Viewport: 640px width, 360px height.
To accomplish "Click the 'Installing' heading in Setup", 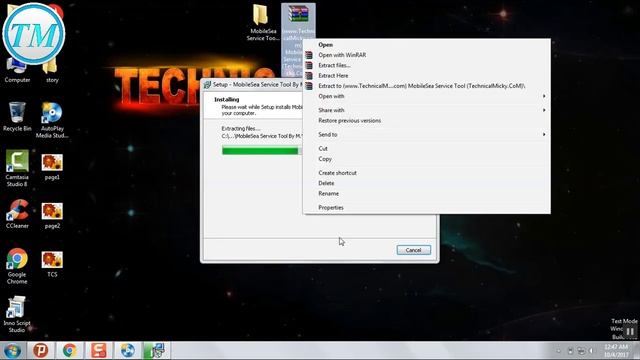I will coord(227,99).
